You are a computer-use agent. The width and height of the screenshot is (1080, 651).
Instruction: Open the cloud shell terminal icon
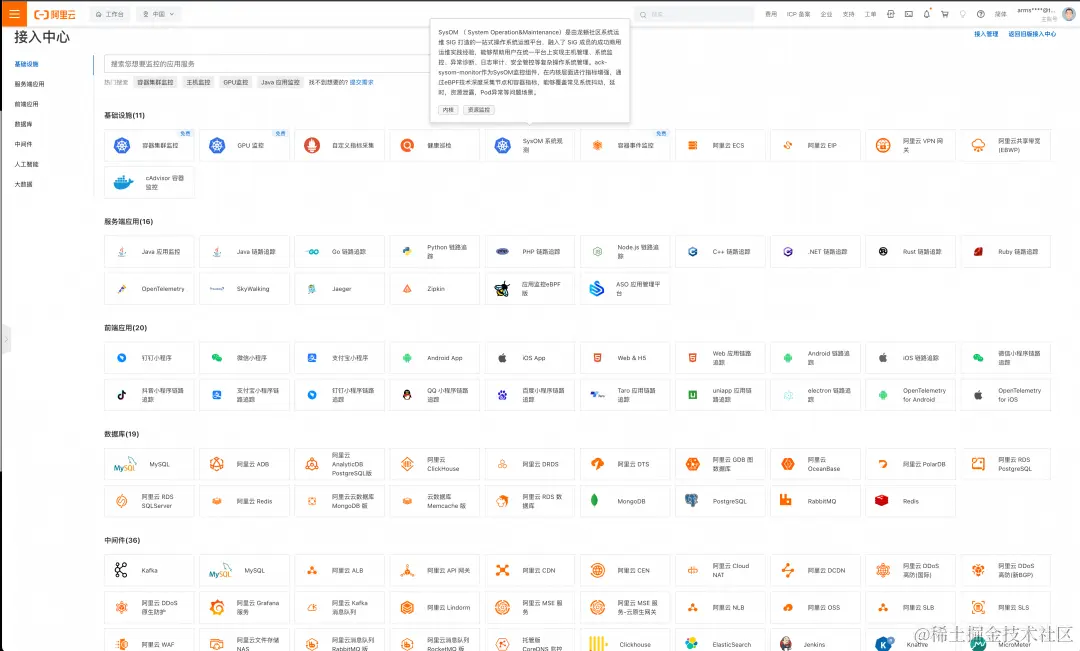pyautogui.click(x=908, y=14)
